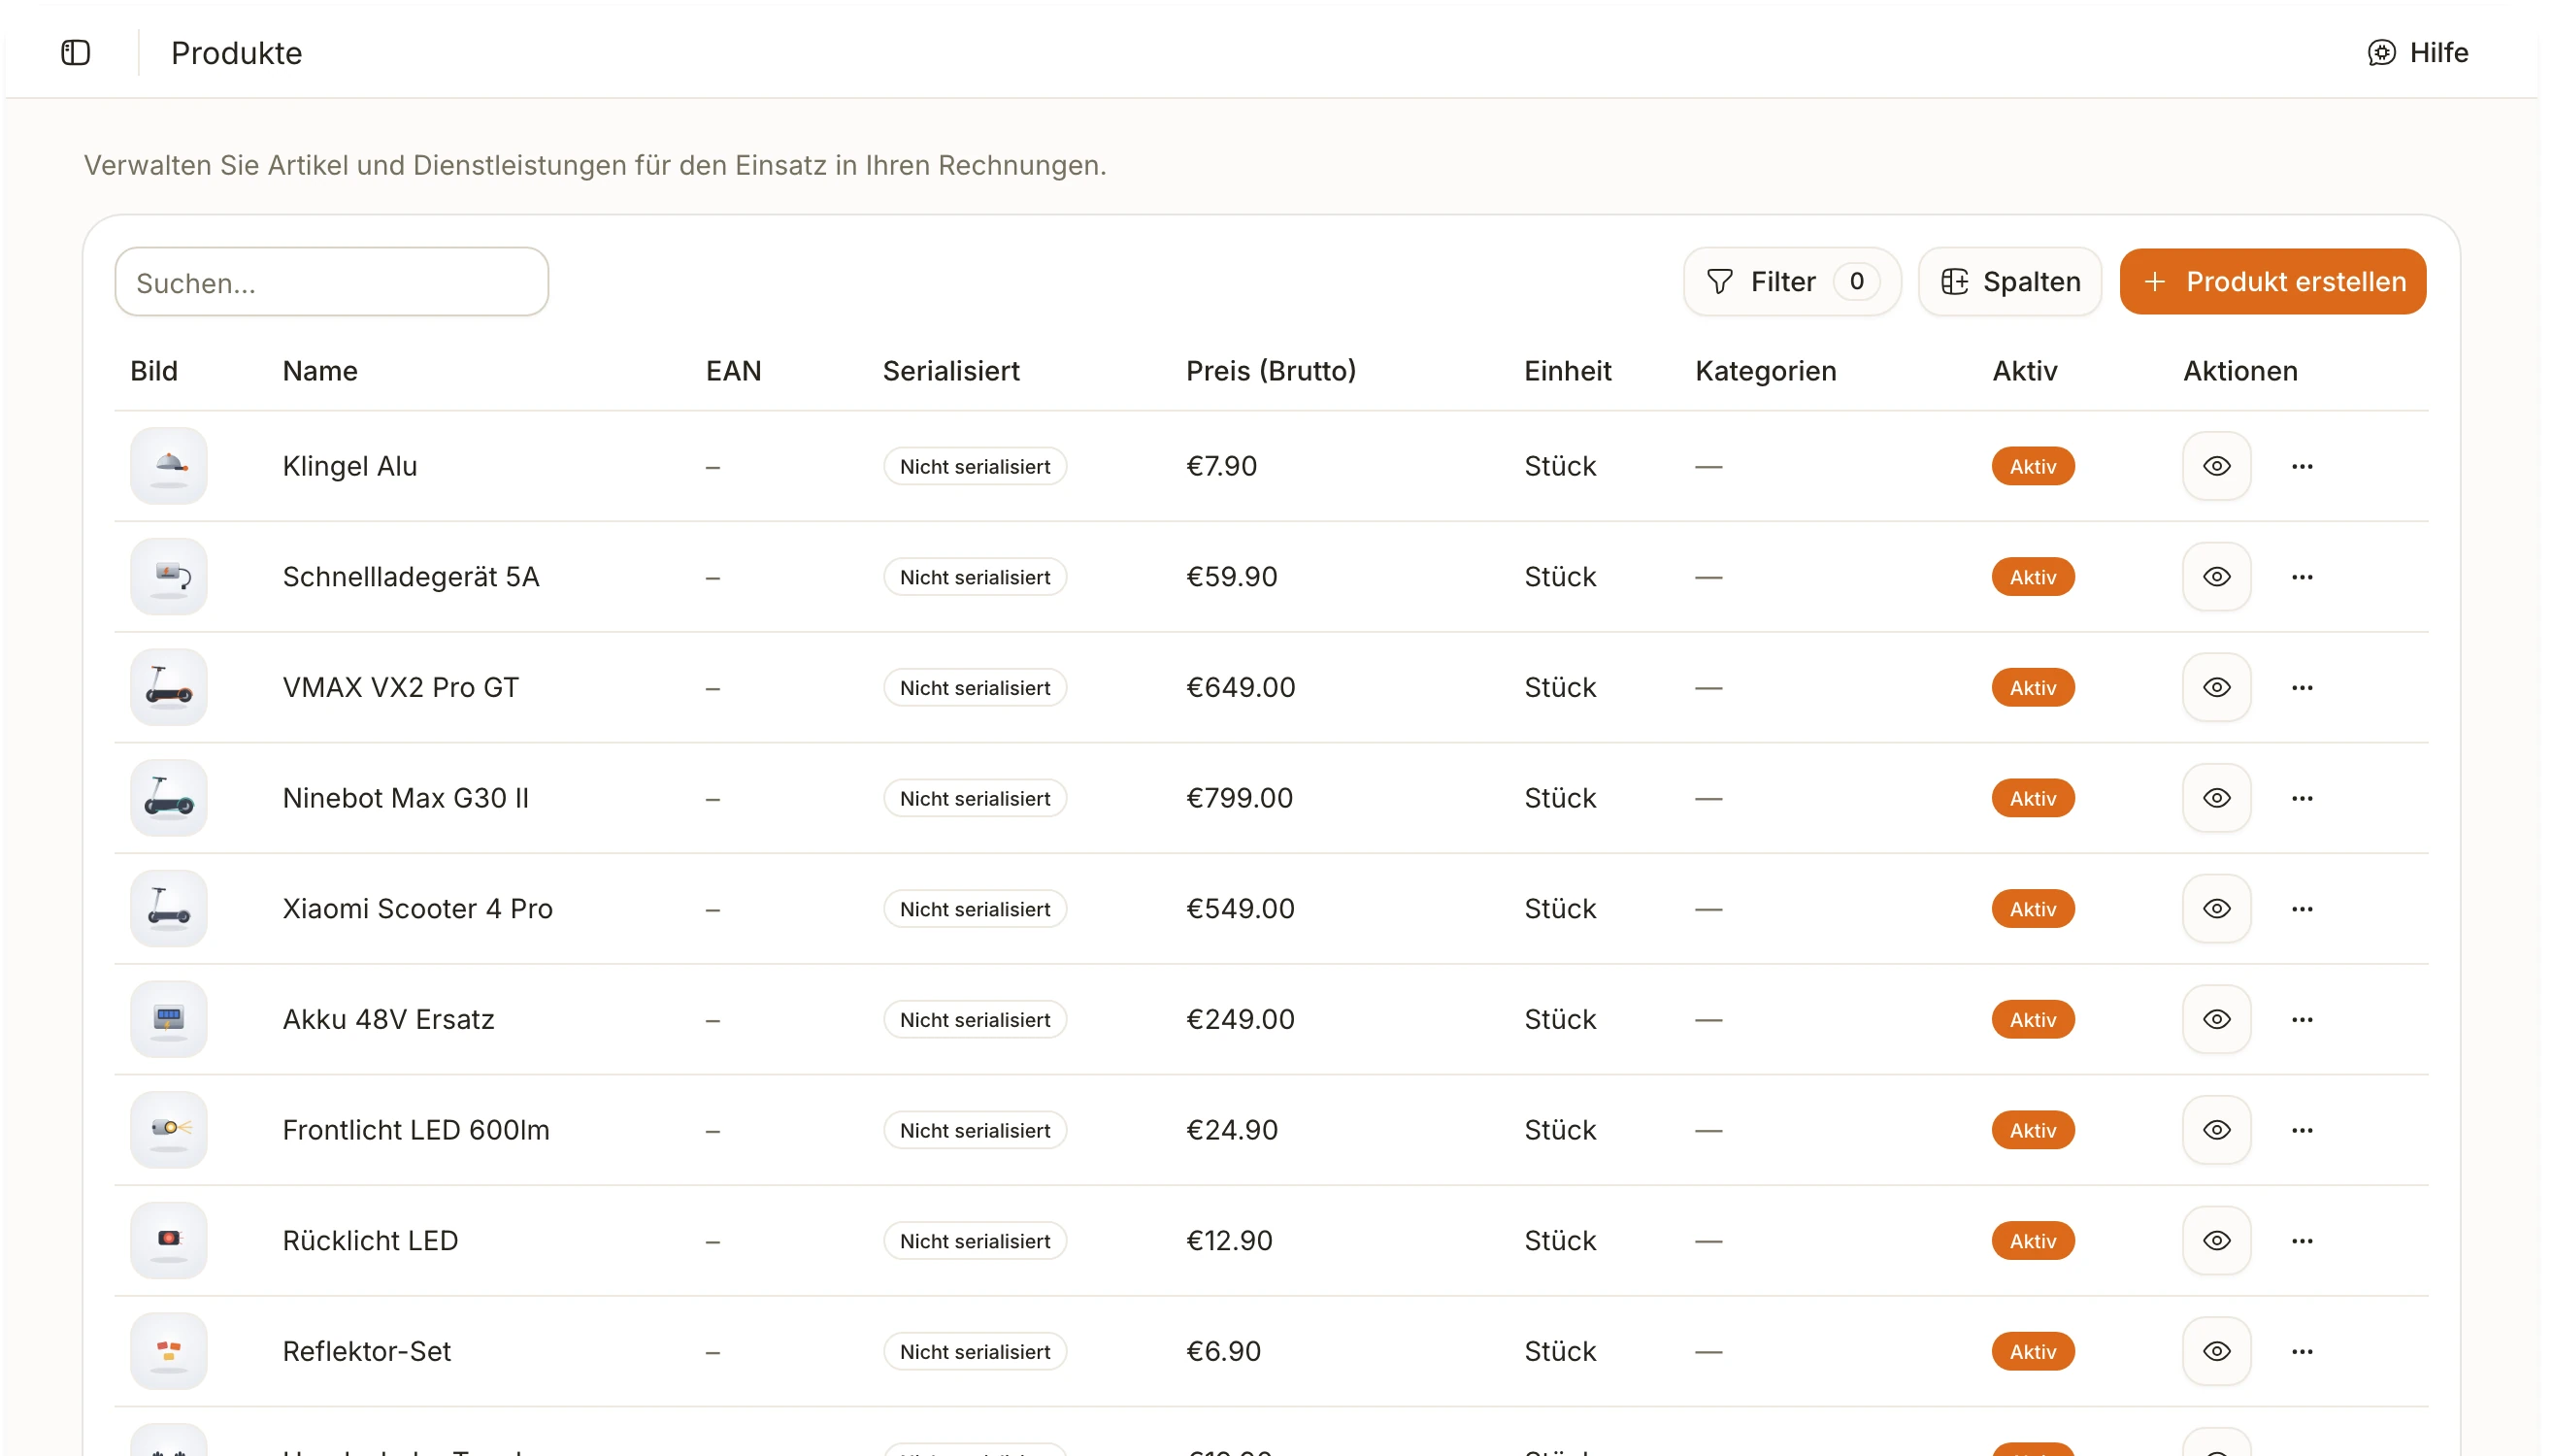
Task: Open Hilfe support icon
Action: coord(2380,52)
